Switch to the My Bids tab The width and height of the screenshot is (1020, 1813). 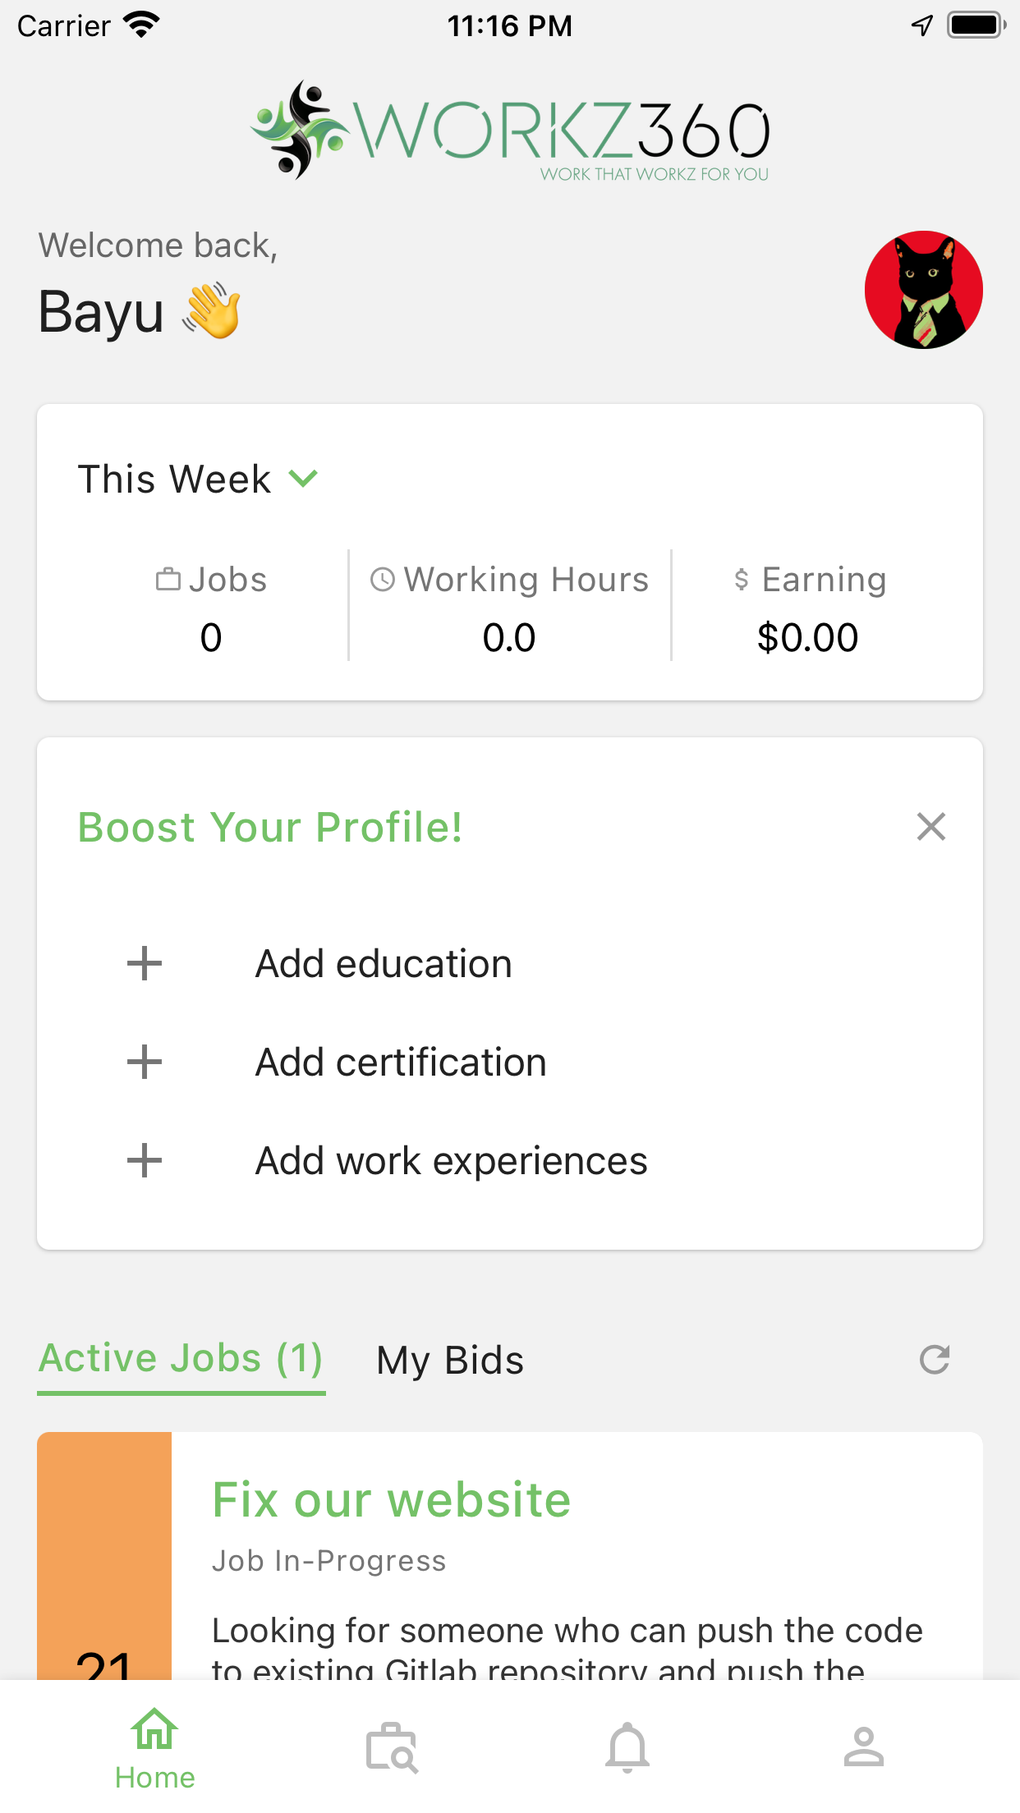(450, 1360)
